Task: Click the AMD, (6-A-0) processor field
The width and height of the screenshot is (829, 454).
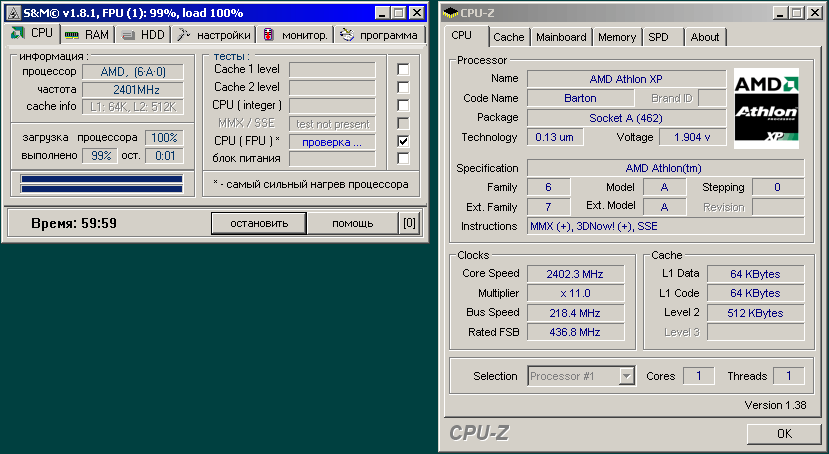Action: click(133, 72)
